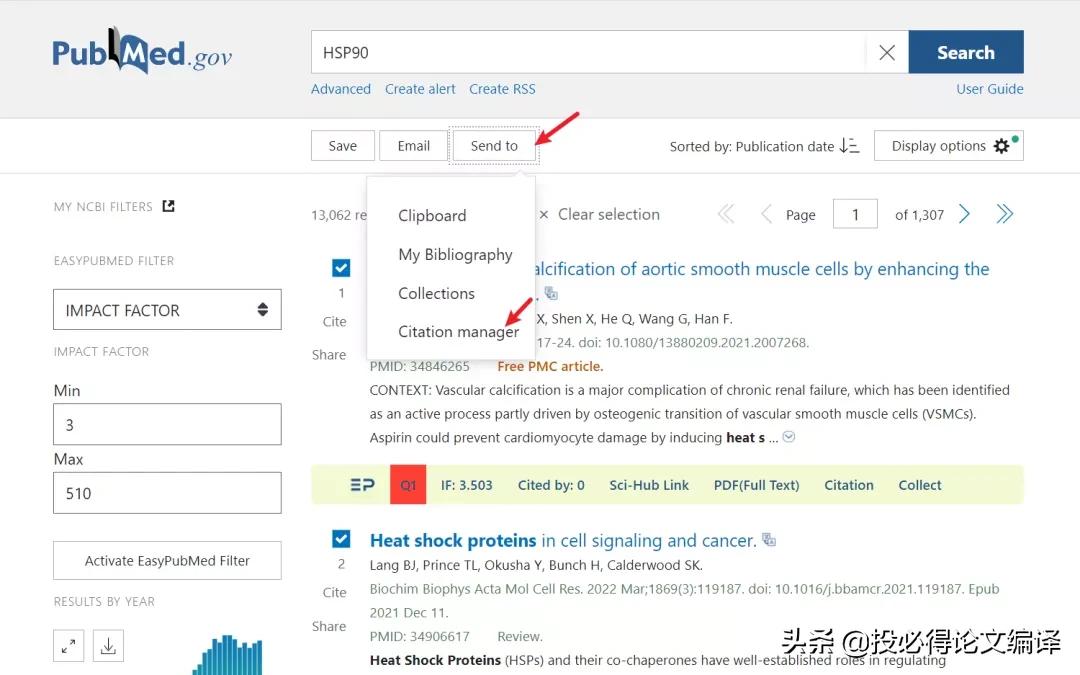1080x675 pixels.
Task: Click Cite under result 2
Action: click(x=334, y=592)
